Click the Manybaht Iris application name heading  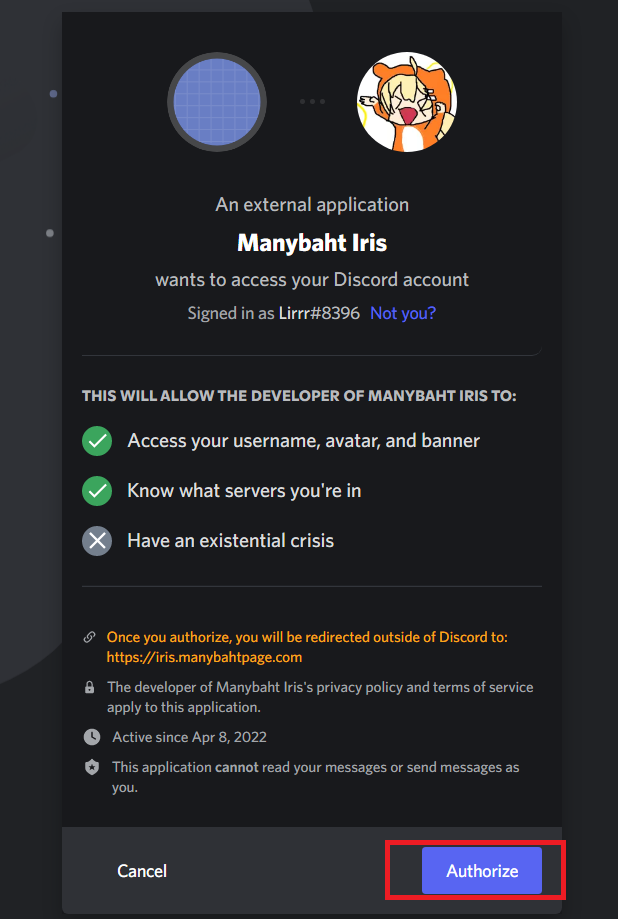pos(312,243)
